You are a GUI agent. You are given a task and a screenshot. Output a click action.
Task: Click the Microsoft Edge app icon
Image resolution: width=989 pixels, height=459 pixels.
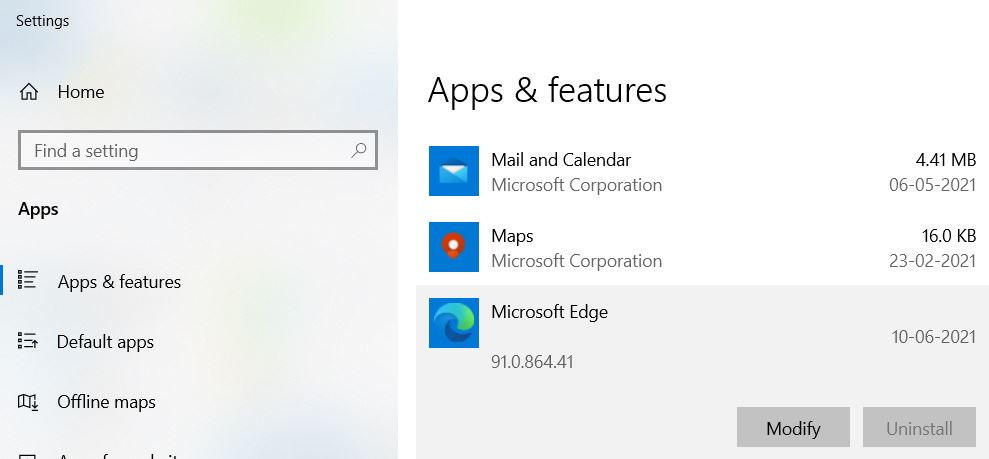(454, 323)
